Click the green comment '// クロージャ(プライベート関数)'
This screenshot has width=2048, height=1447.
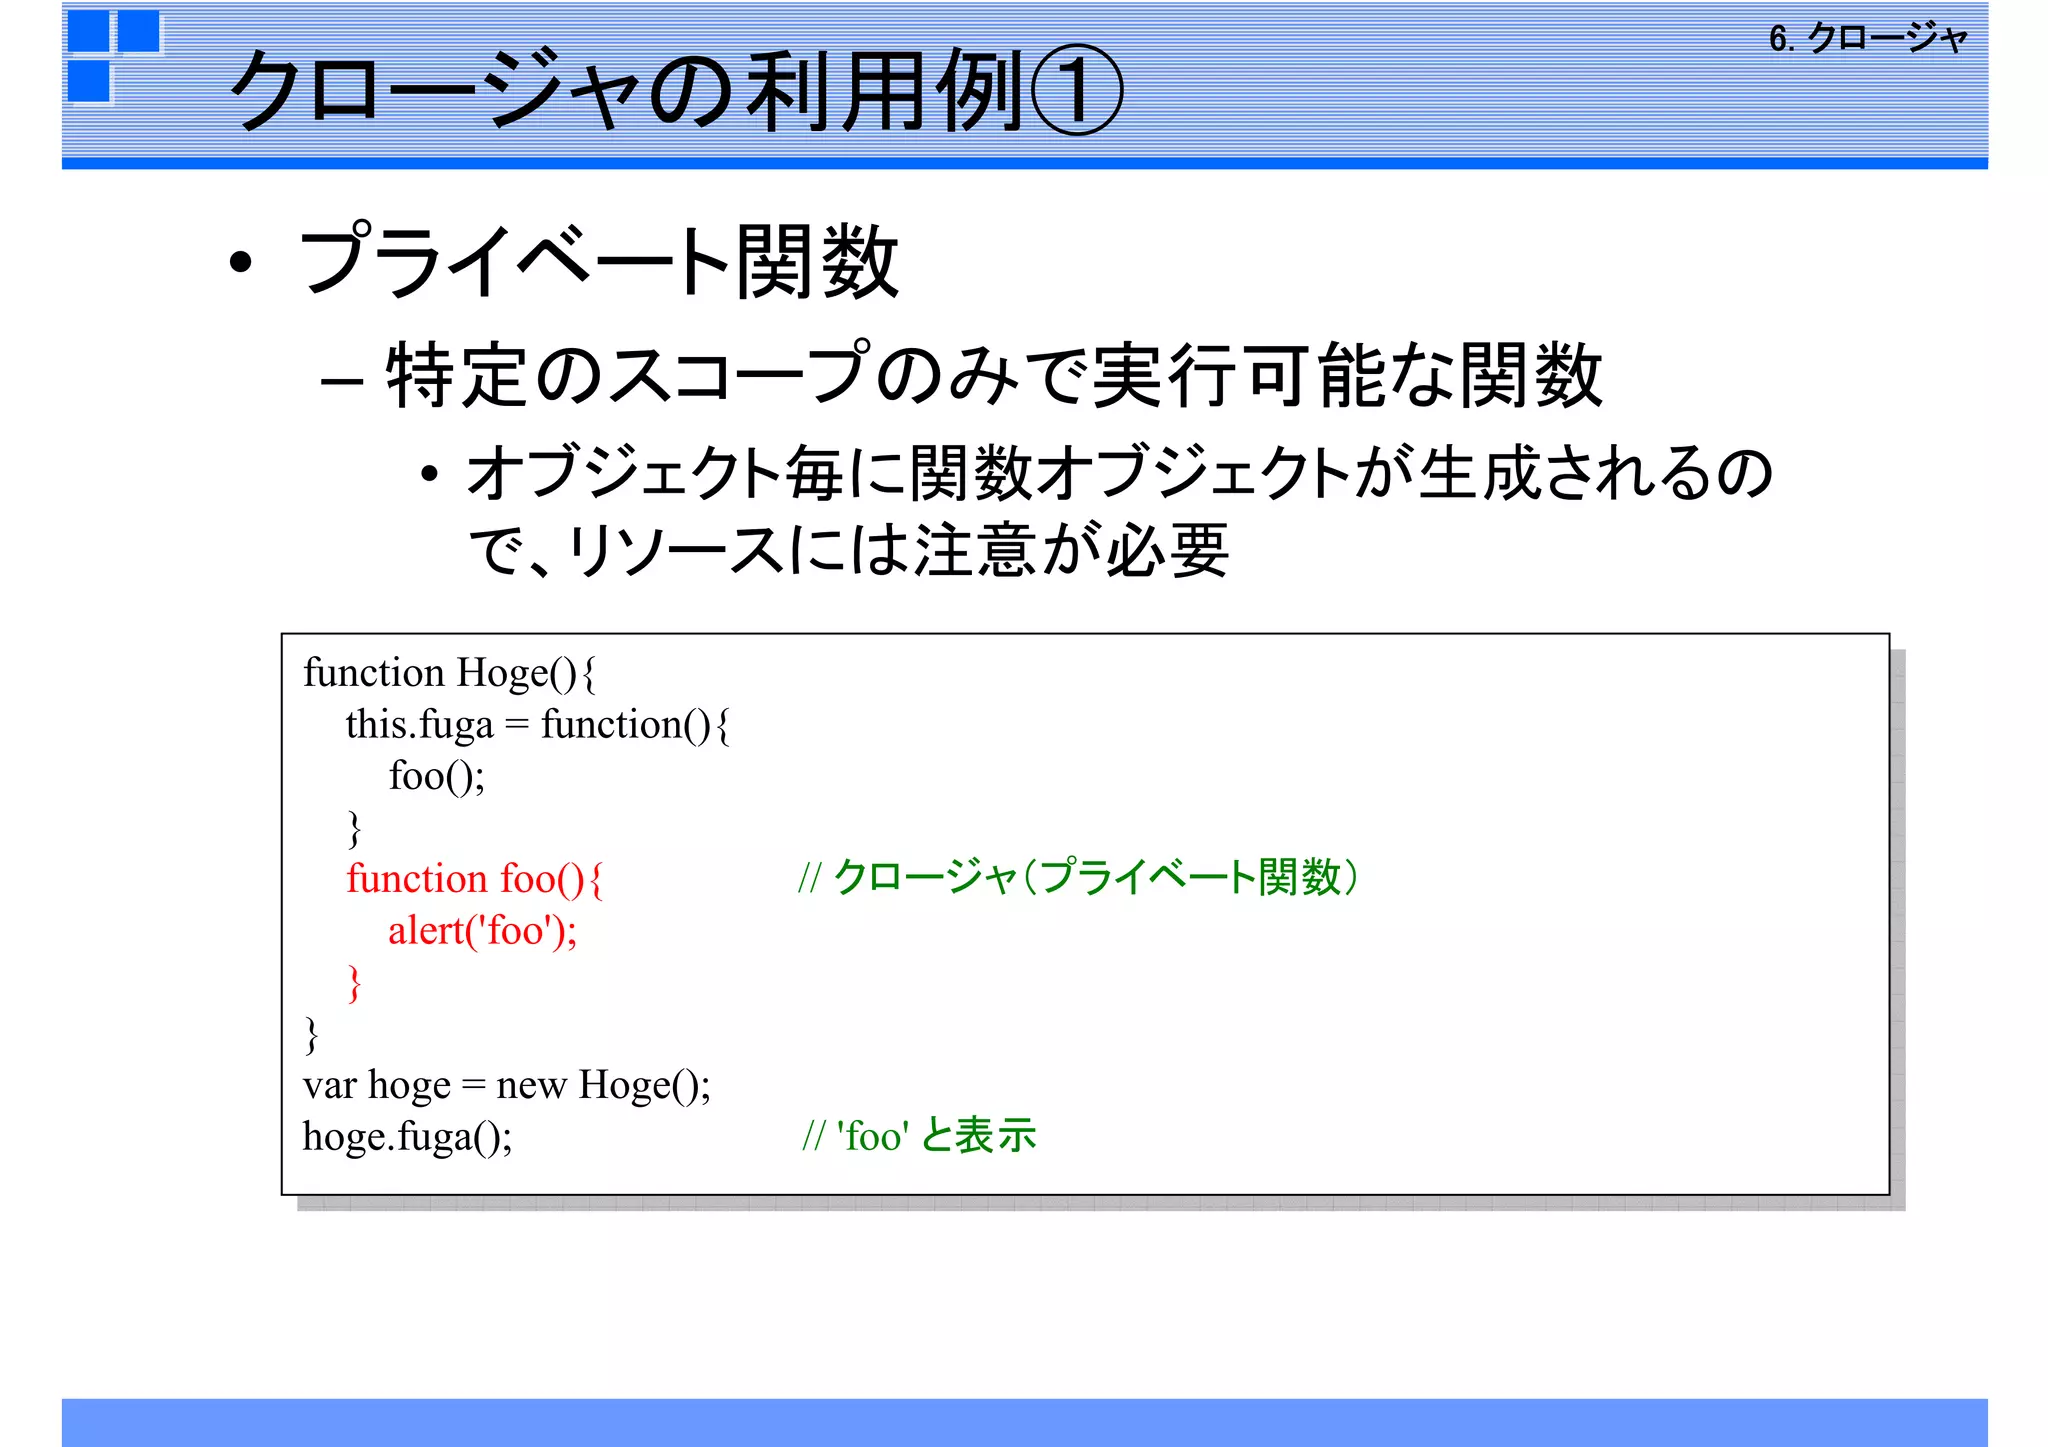click(x=1078, y=877)
